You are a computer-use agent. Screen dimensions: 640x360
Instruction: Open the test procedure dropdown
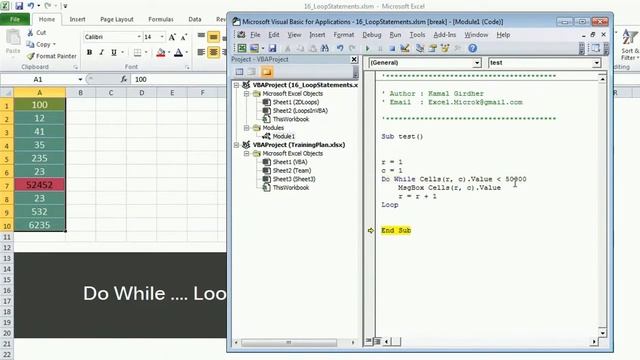tap(596, 63)
